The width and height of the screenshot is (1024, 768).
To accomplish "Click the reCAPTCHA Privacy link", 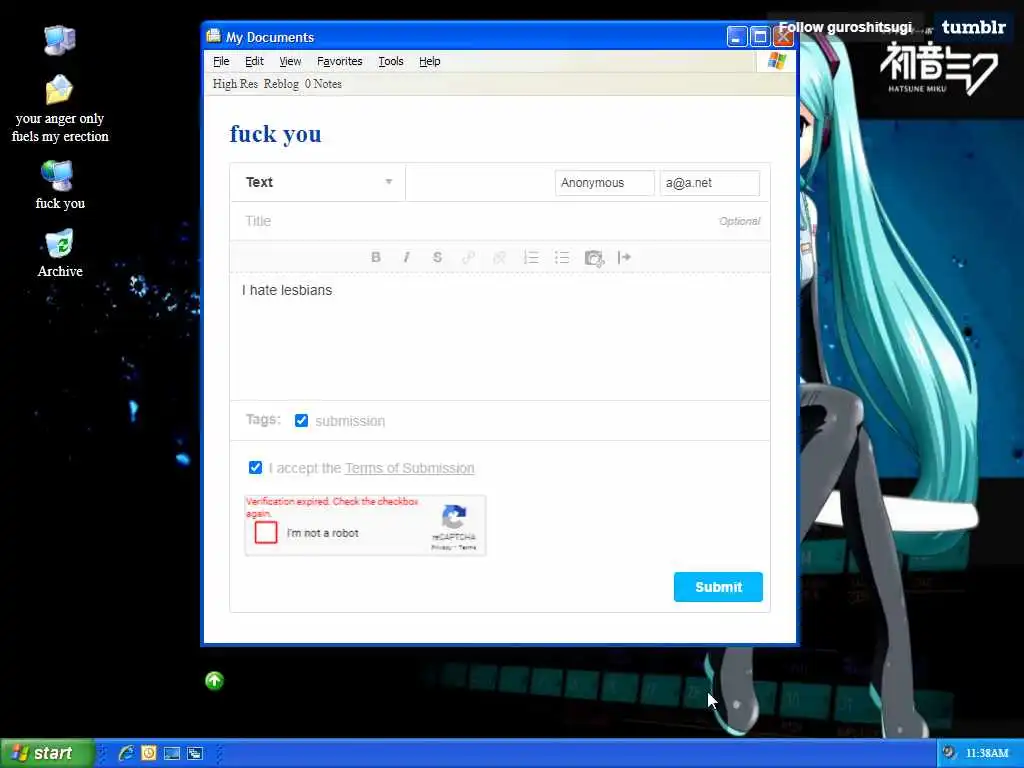I will click(441, 547).
